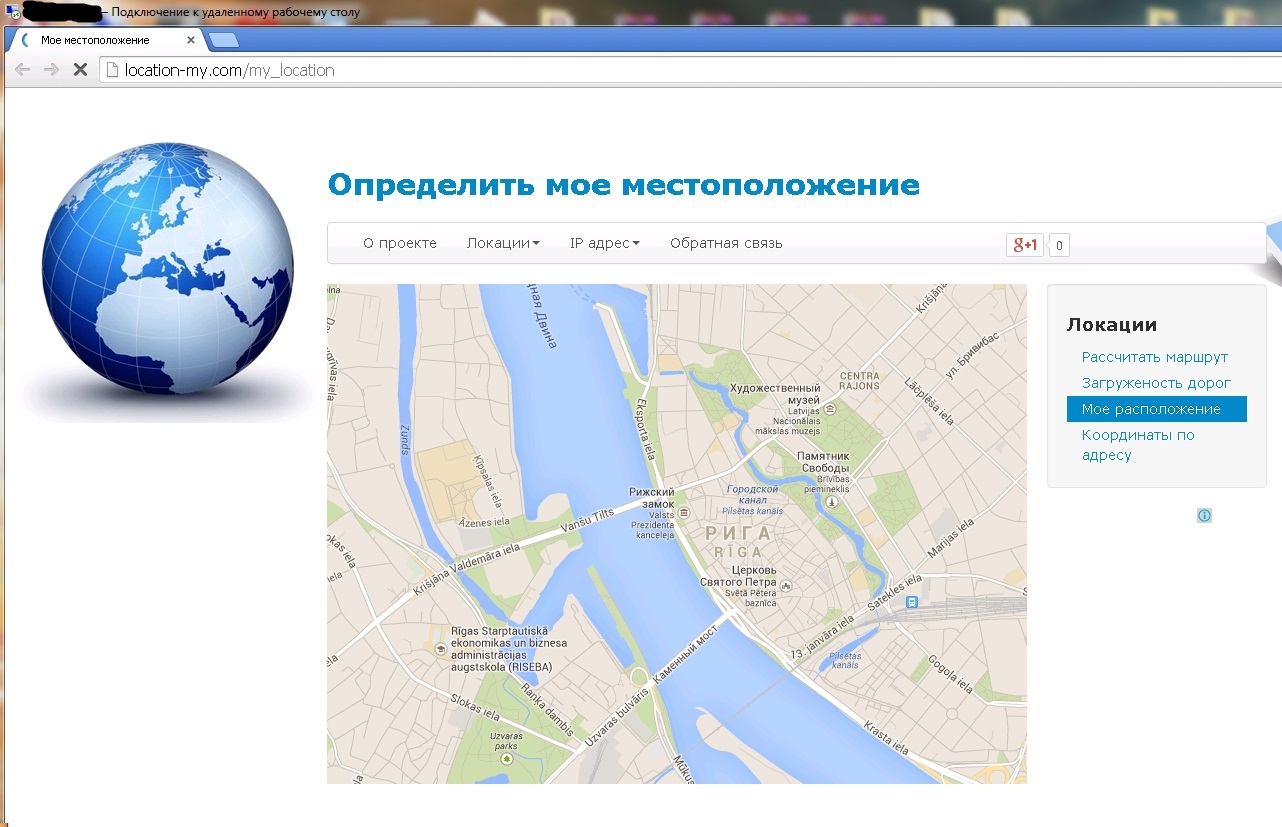Click the +1 counter showing 0
The height and width of the screenshot is (827, 1282).
click(1059, 245)
